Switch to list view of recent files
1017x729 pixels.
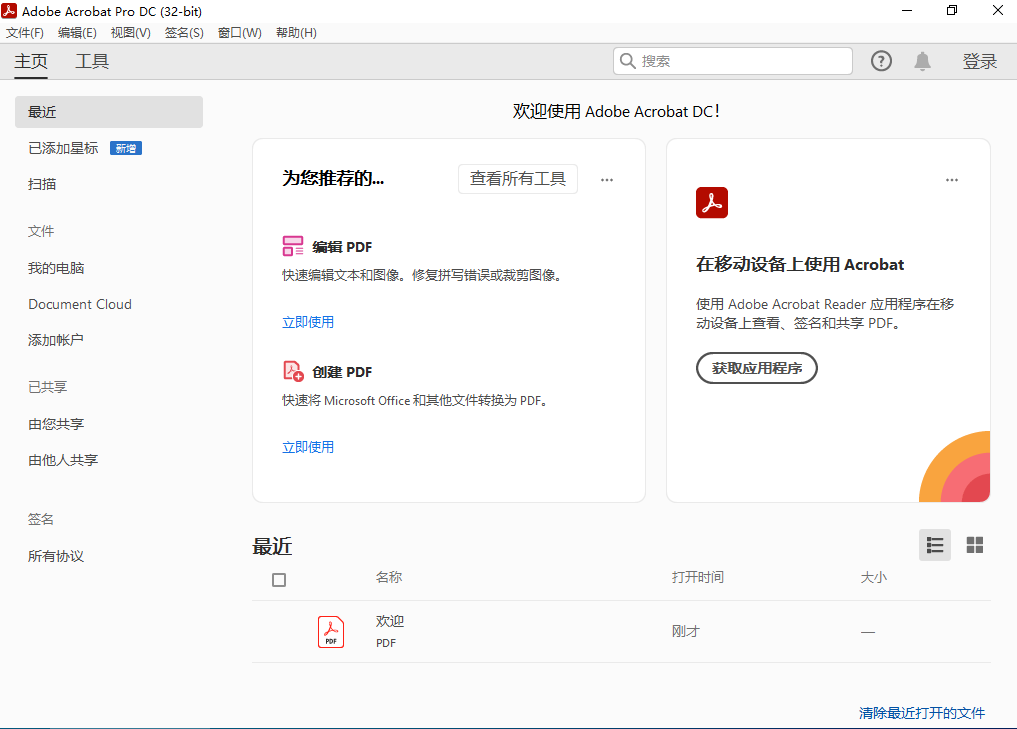pyautogui.click(x=935, y=545)
